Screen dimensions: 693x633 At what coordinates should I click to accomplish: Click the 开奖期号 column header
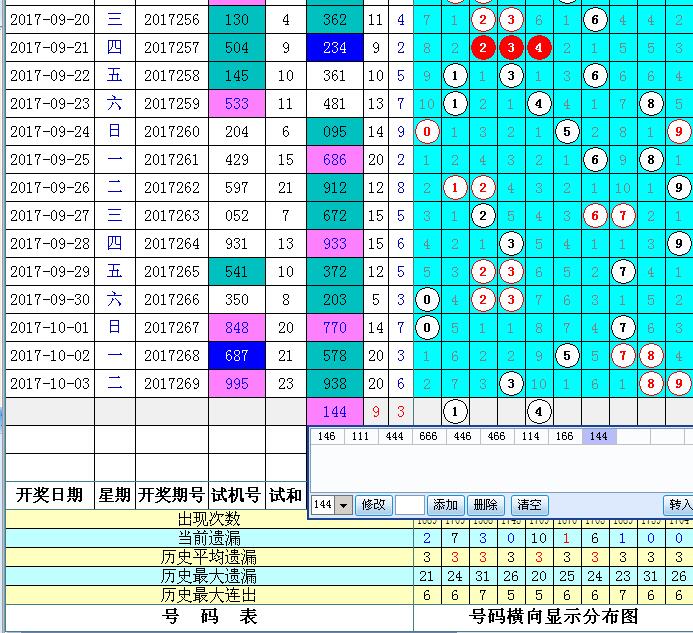tap(171, 494)
